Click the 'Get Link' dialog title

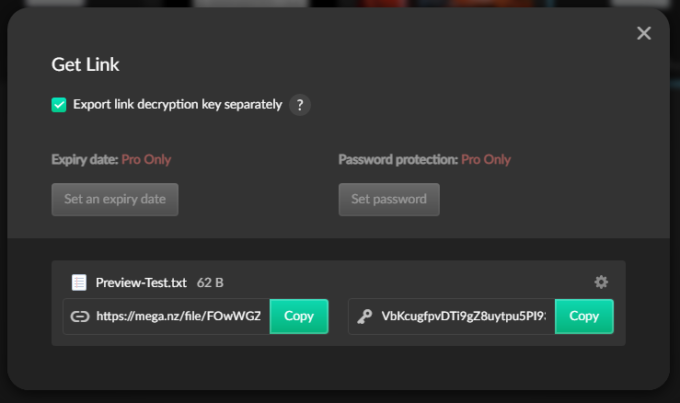(x=85, y=65)
